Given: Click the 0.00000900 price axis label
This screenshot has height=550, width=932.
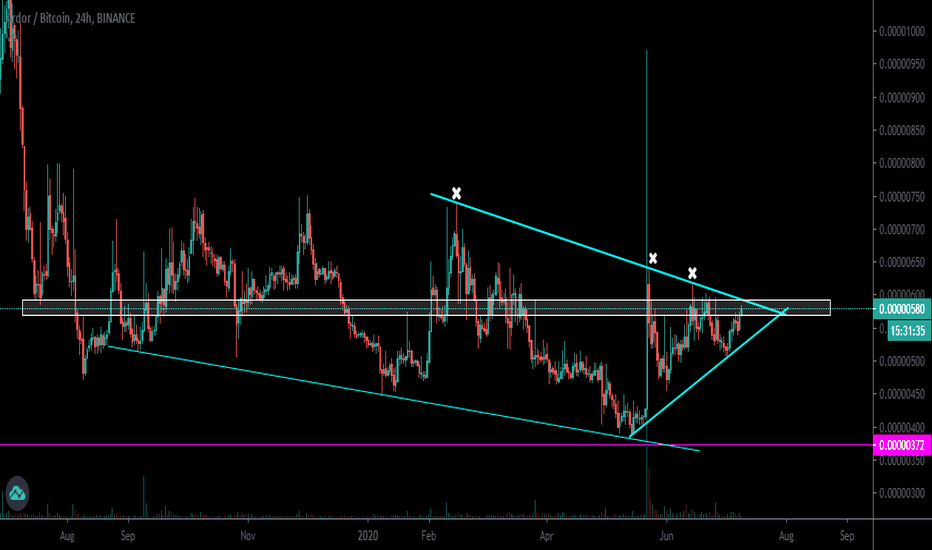Looking at the screenshot, I should [902, 97].
